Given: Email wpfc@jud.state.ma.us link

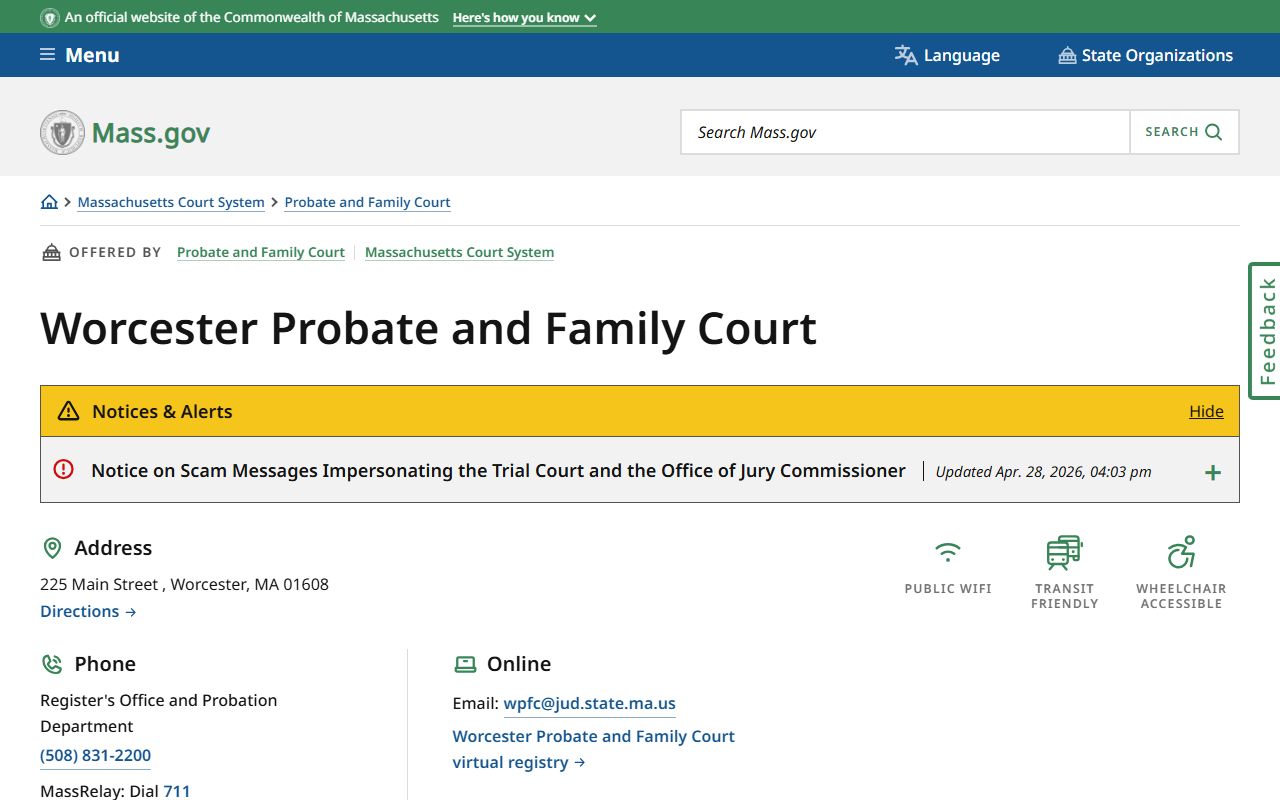Looking at the screenshot, I should (x=589, y=704).
